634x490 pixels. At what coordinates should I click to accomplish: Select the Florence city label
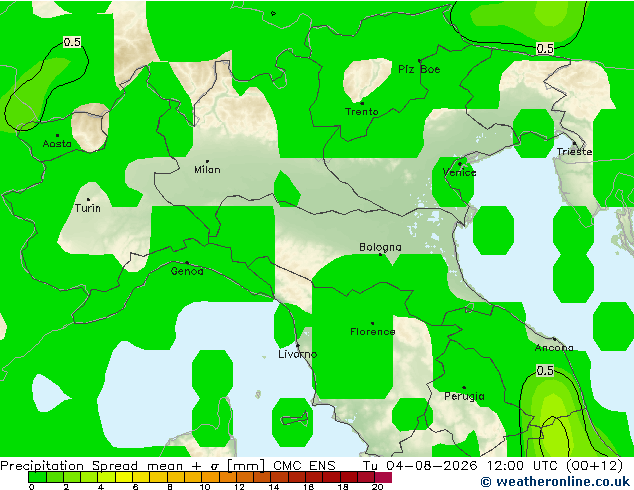coord(372,332)
